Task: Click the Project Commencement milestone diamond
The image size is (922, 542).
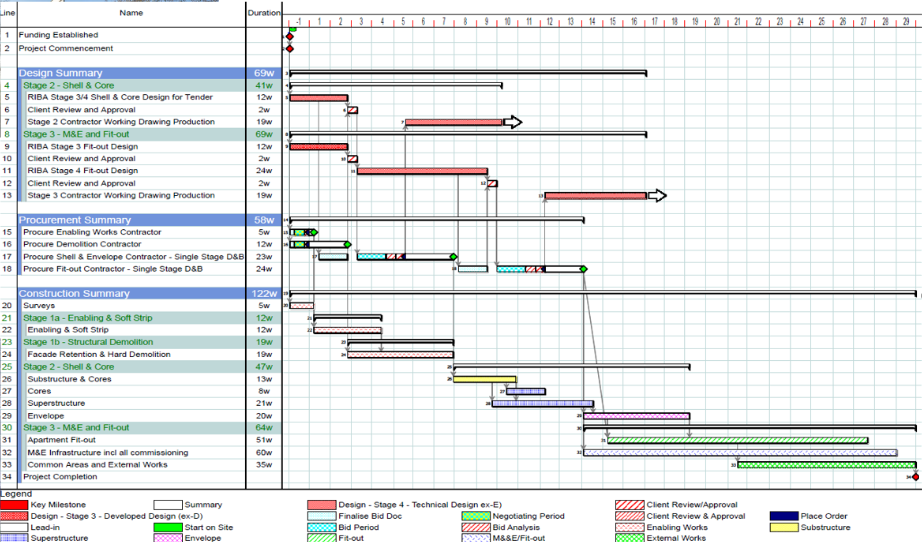Action: pos(290,48)
